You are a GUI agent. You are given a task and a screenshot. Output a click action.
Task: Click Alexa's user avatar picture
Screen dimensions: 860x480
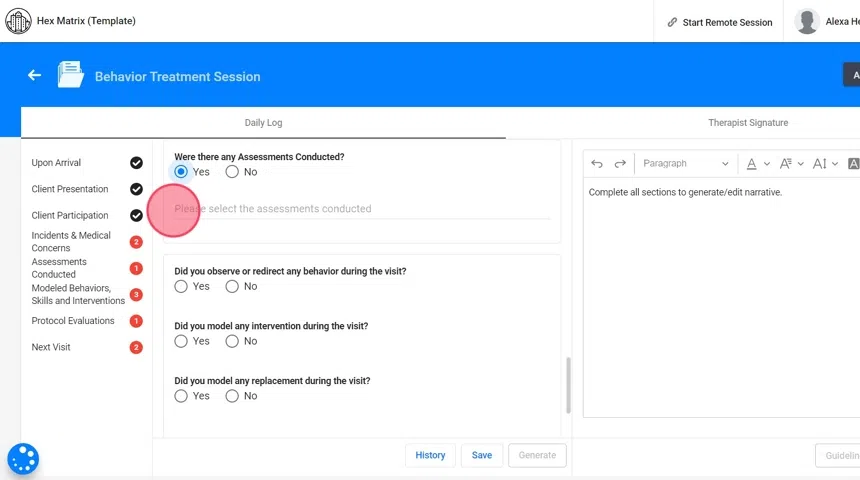point(807,21)
